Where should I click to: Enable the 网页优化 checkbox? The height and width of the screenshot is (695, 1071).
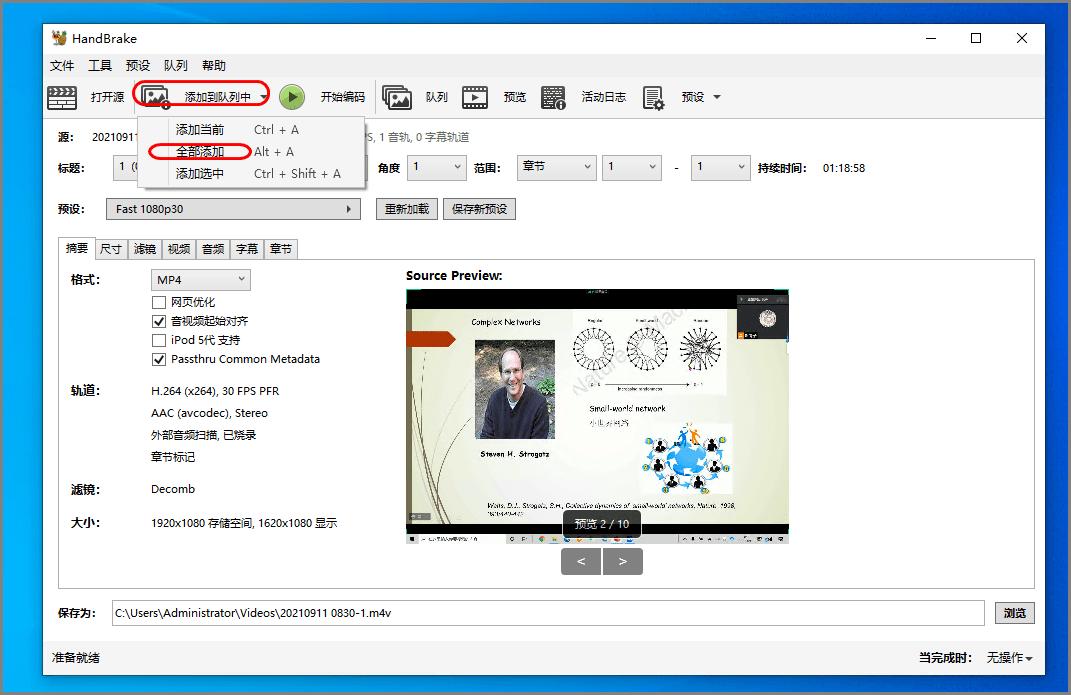(159, 302)
